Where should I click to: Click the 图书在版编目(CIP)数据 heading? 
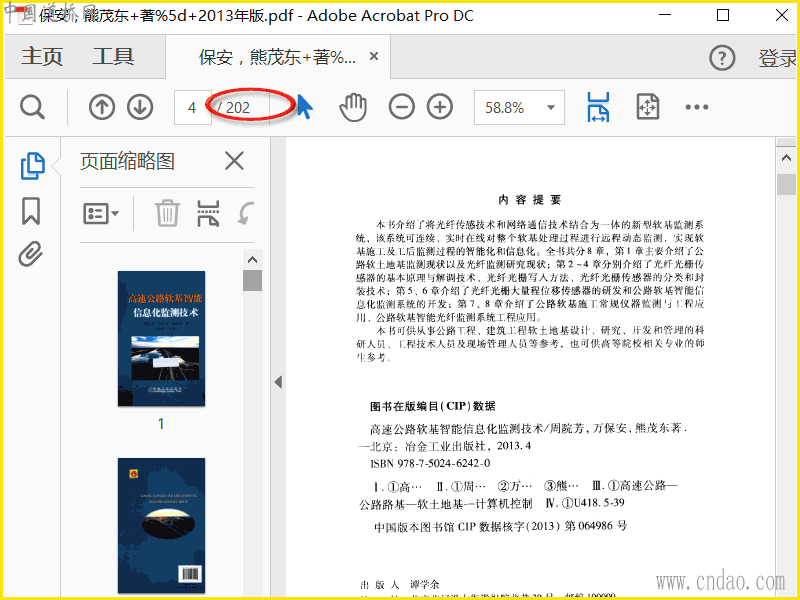coord(433,406)
